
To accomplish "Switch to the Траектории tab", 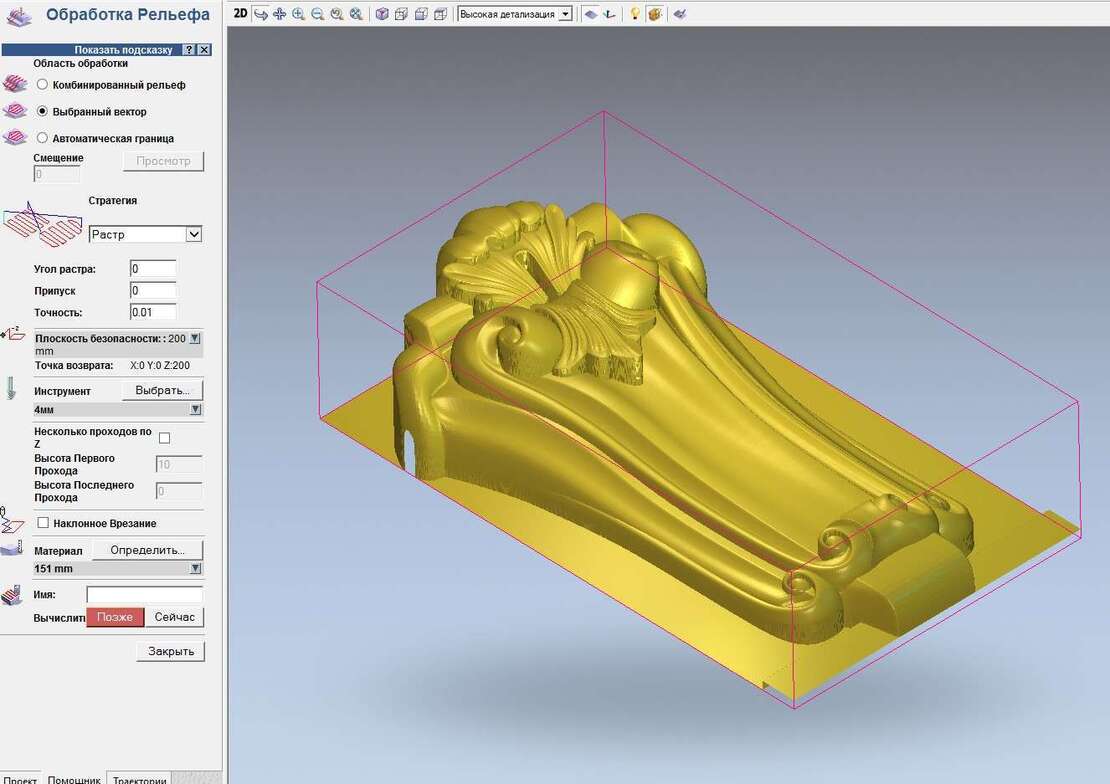I will tap(139, 779).
